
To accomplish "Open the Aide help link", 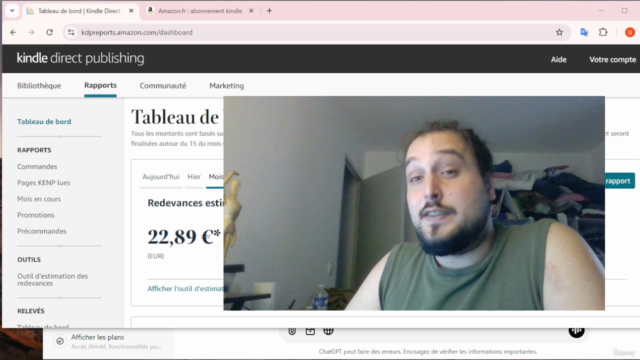I will point(558,60).
